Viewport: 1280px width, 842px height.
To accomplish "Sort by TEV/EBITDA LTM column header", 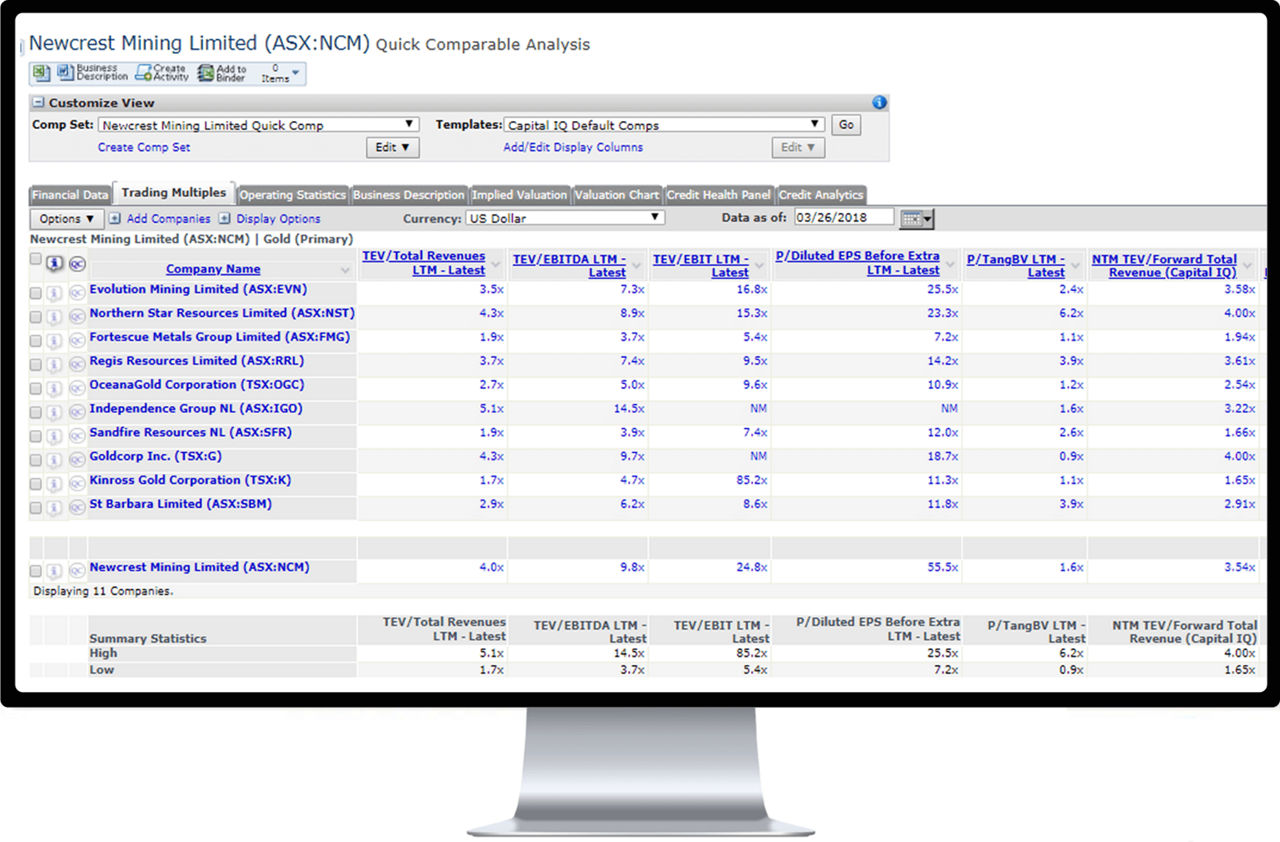I will [569, 265].
